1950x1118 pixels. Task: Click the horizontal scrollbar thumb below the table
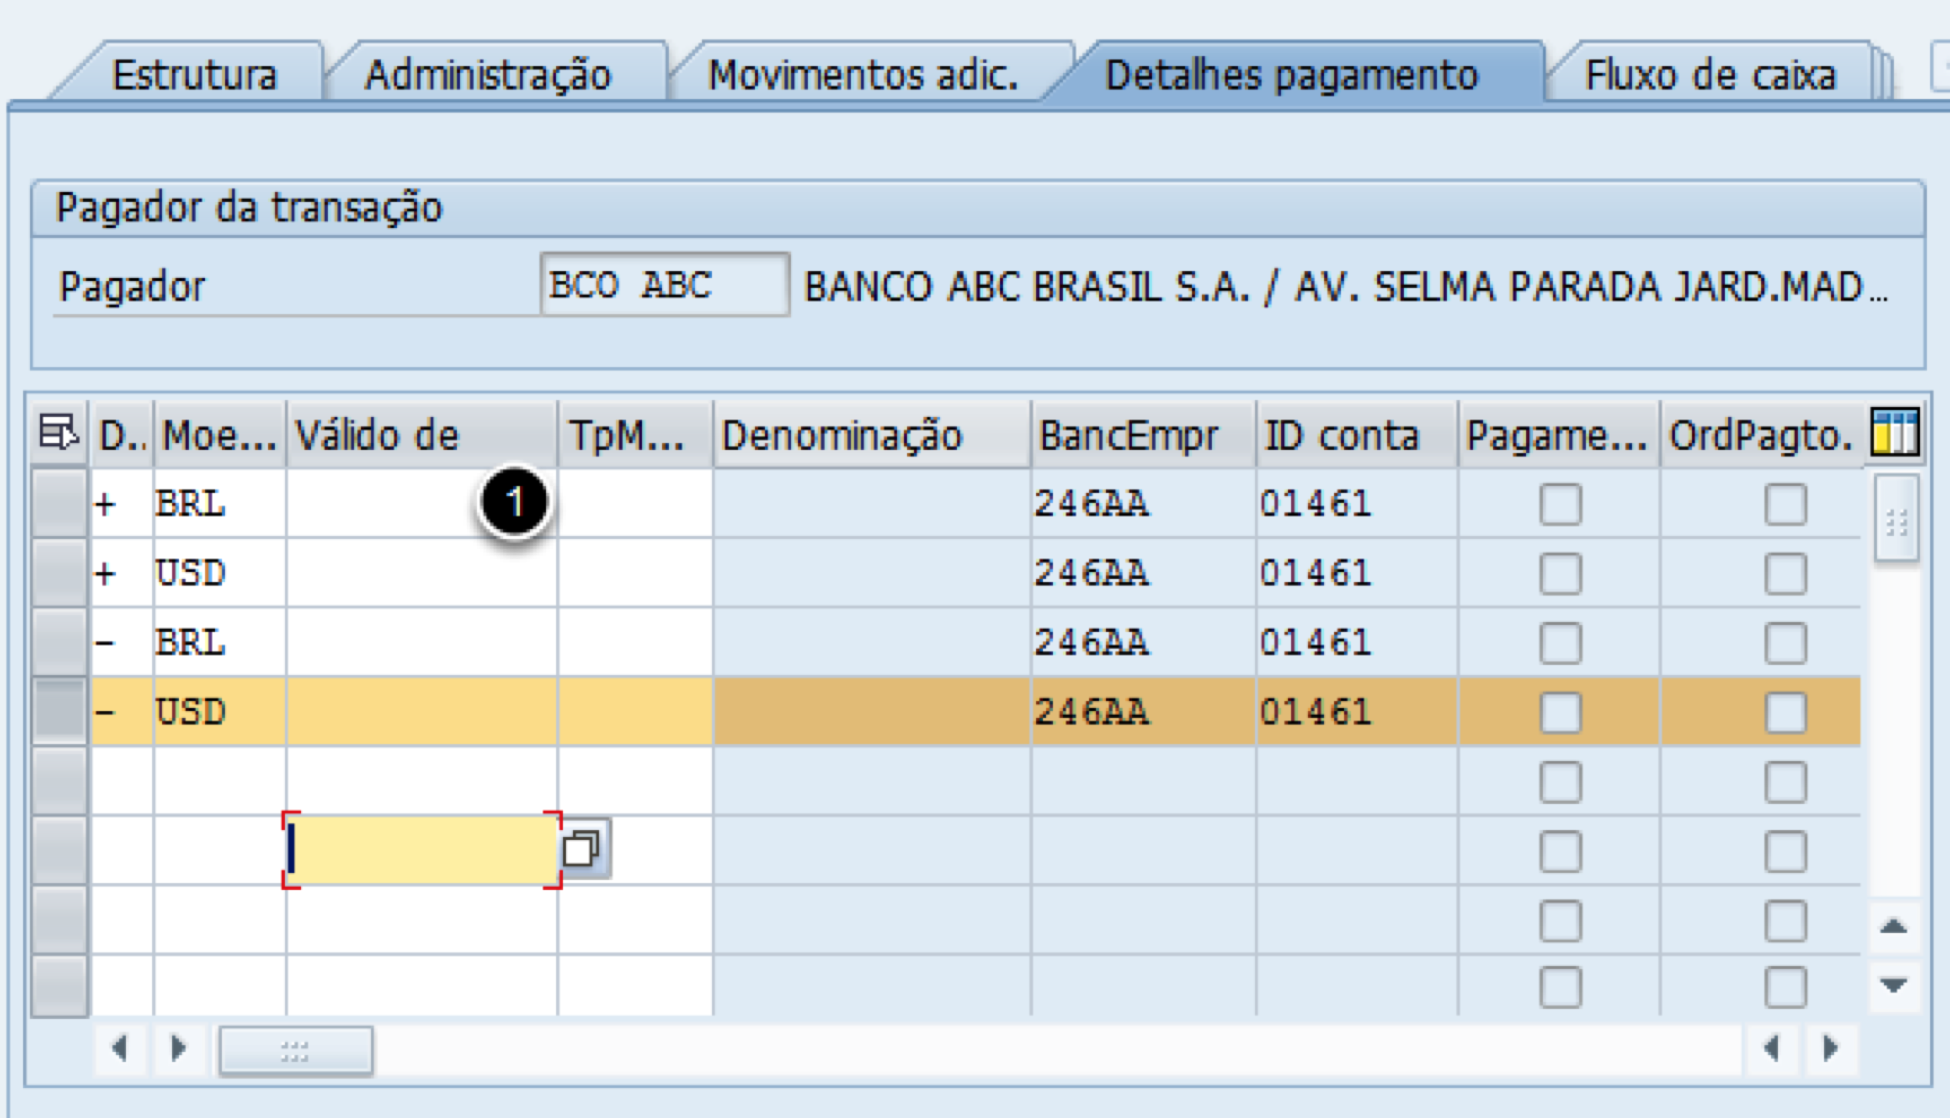click(295, 1050)
